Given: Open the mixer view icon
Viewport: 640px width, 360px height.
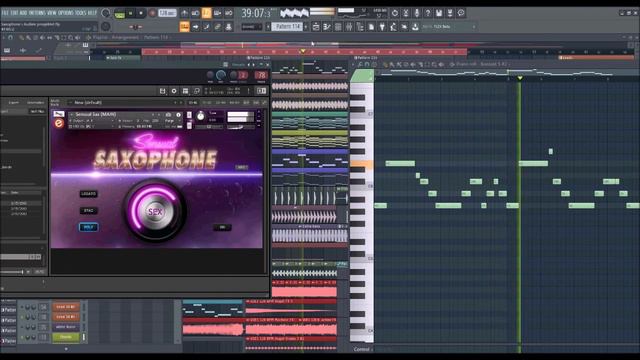Looking at the screenshot, I should point(349,27).
